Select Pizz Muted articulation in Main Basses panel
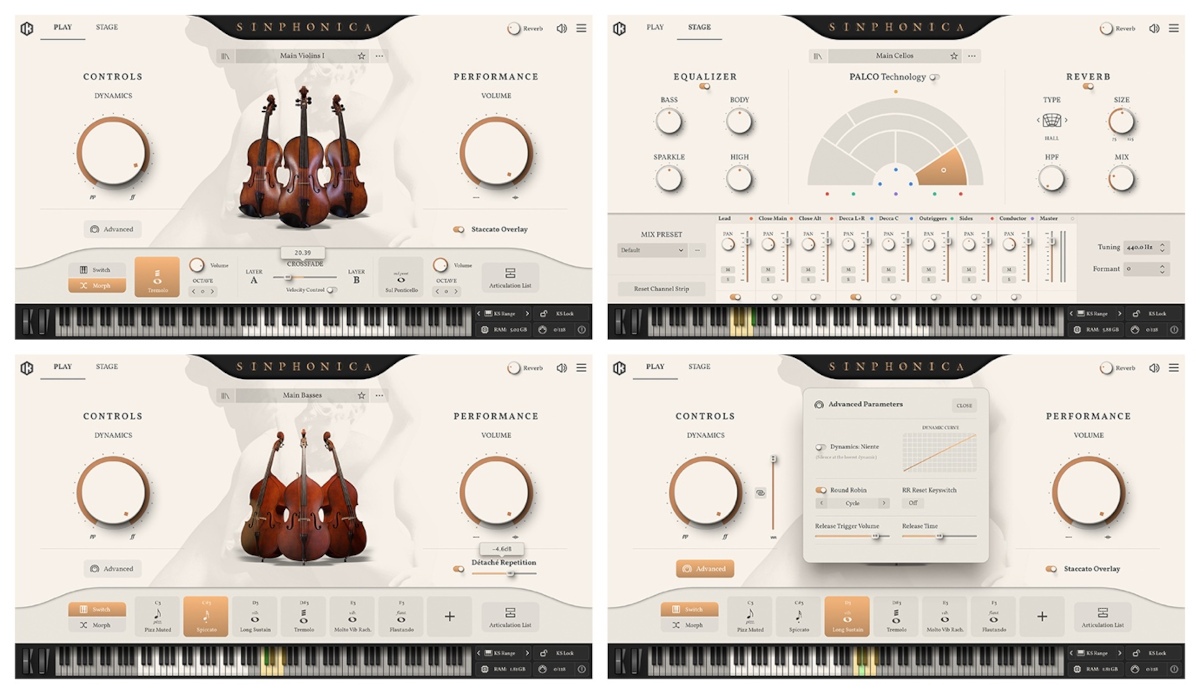Viewport: 1200px width, 694px height. 157,616
